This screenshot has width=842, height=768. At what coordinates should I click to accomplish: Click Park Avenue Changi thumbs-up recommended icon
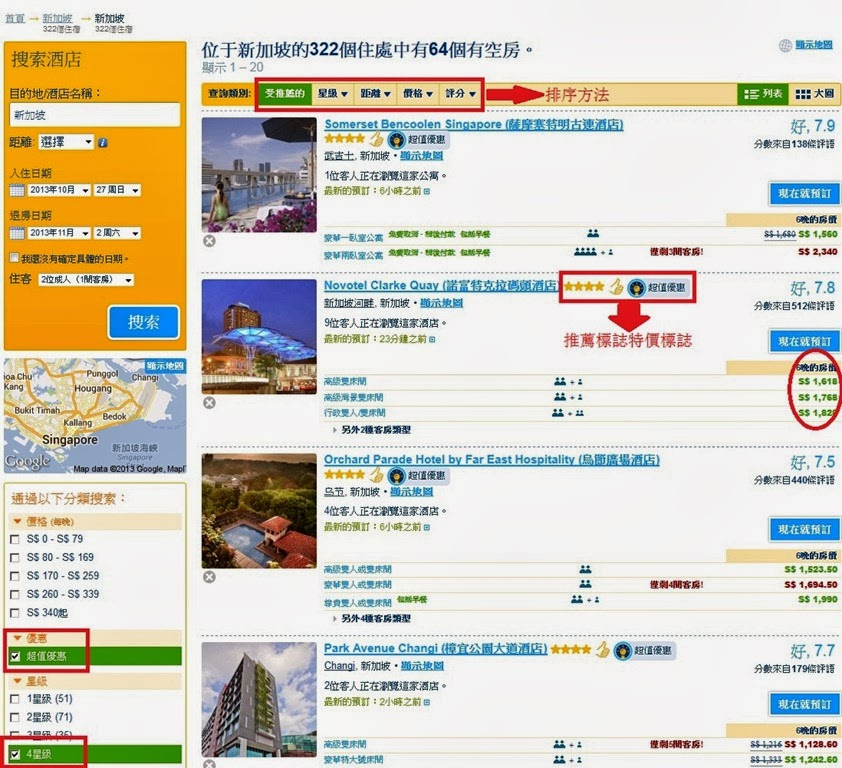(603, 650)
